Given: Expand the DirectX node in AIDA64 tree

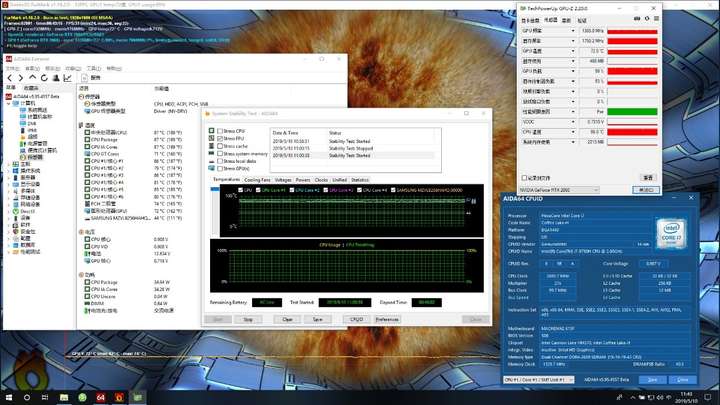Looking at the screenshot, I should coord(9,212).
